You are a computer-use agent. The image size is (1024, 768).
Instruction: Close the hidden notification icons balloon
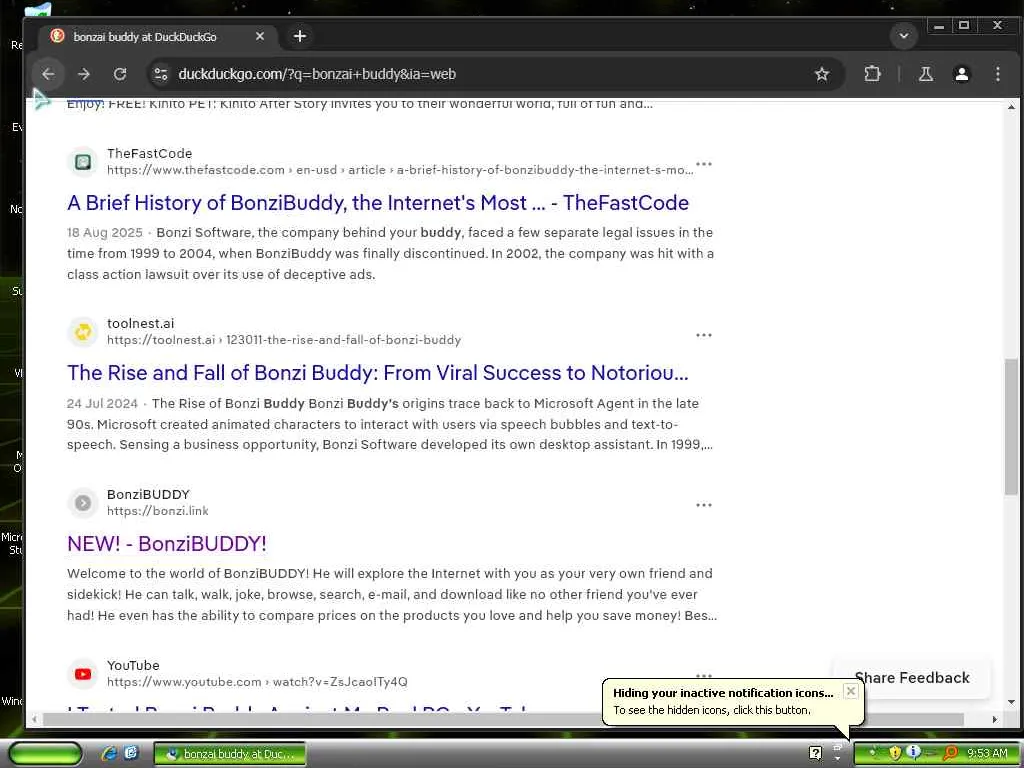click(x=850, y=691)
